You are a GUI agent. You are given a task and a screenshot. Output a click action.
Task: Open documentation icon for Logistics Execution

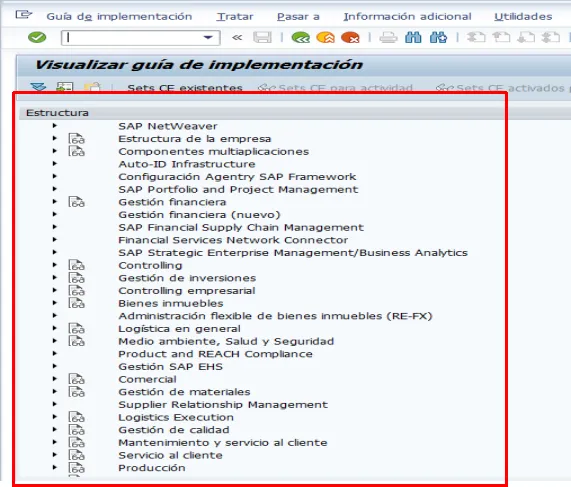click(76, 417)
